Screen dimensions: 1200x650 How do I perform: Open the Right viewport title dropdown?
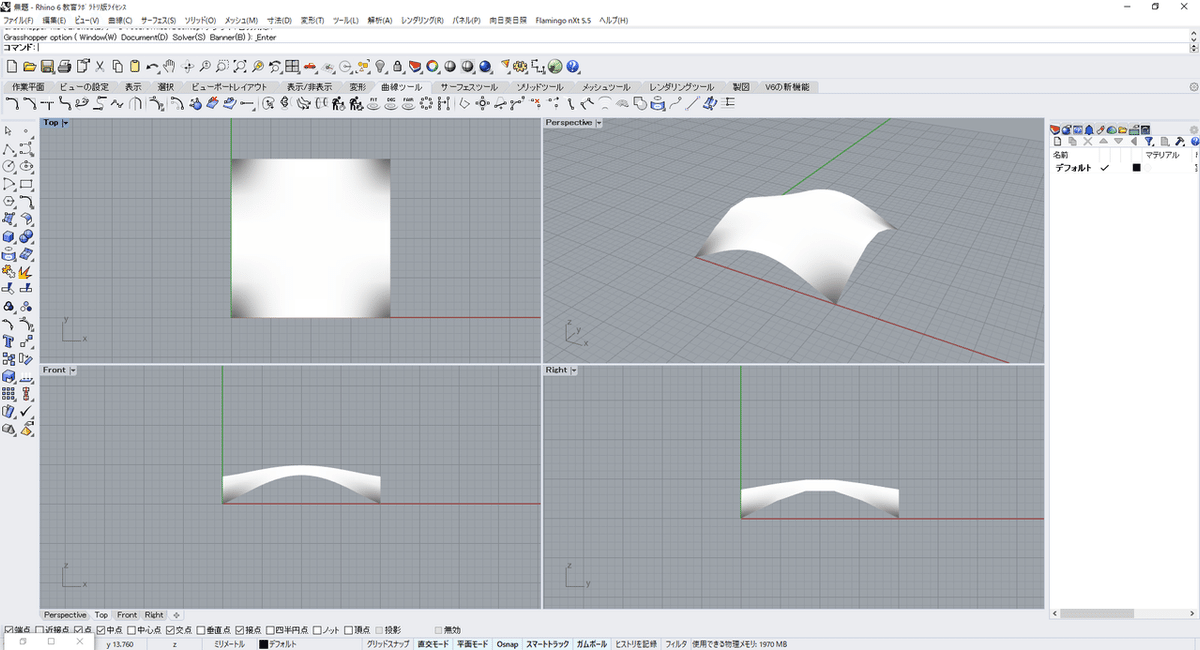click(576, 370)
